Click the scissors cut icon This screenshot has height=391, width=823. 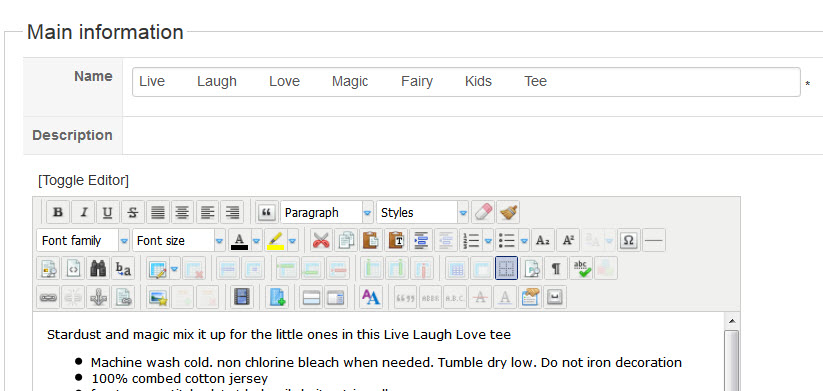point(321,241)
